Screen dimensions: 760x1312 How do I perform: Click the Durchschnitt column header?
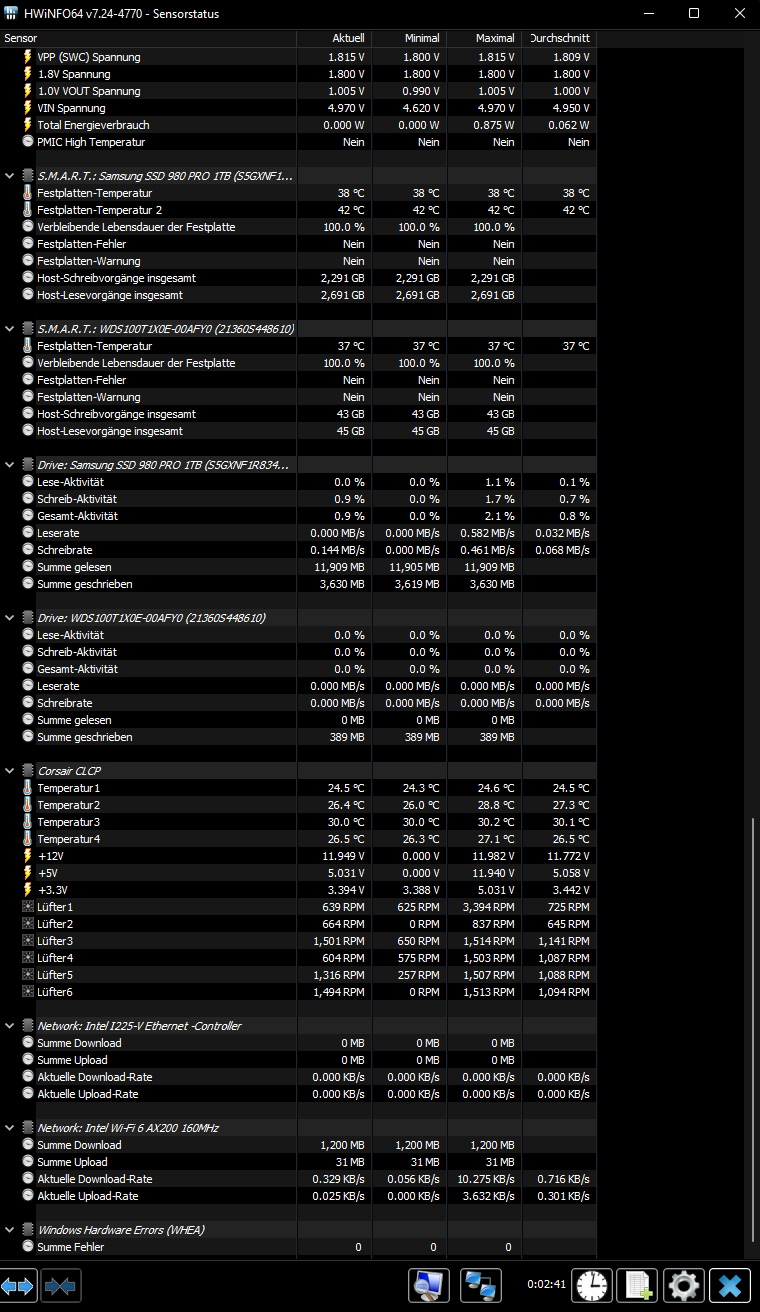pyautogui.click(x=560, y=38)
